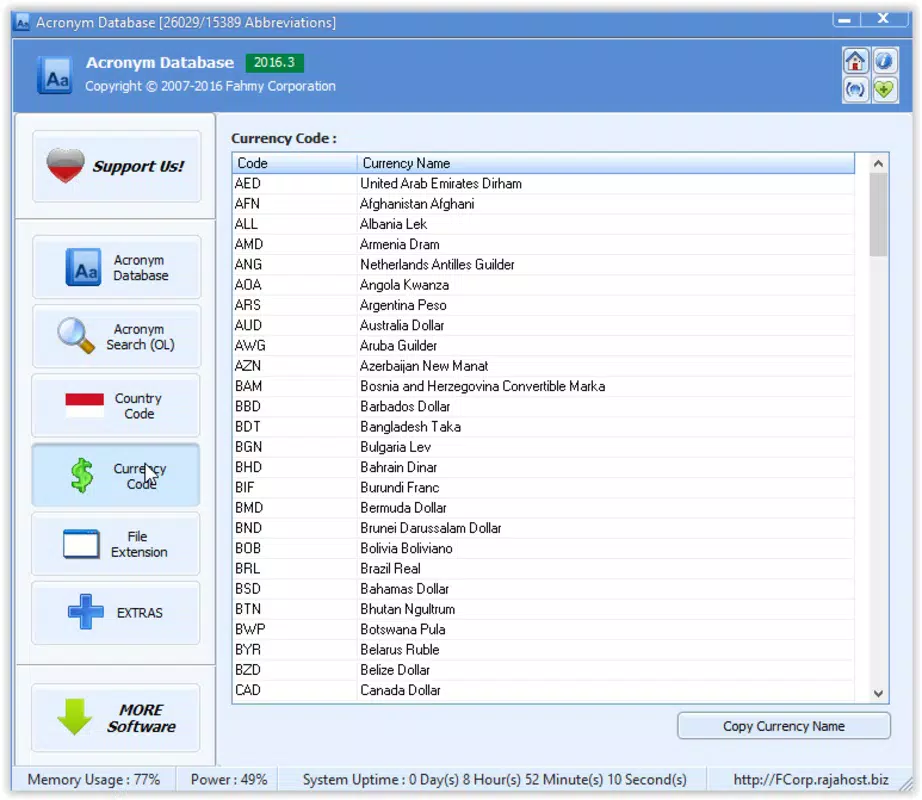The image size is (922, 800).
Task: Select Aruba Guilder row
Action: [543, 346]
